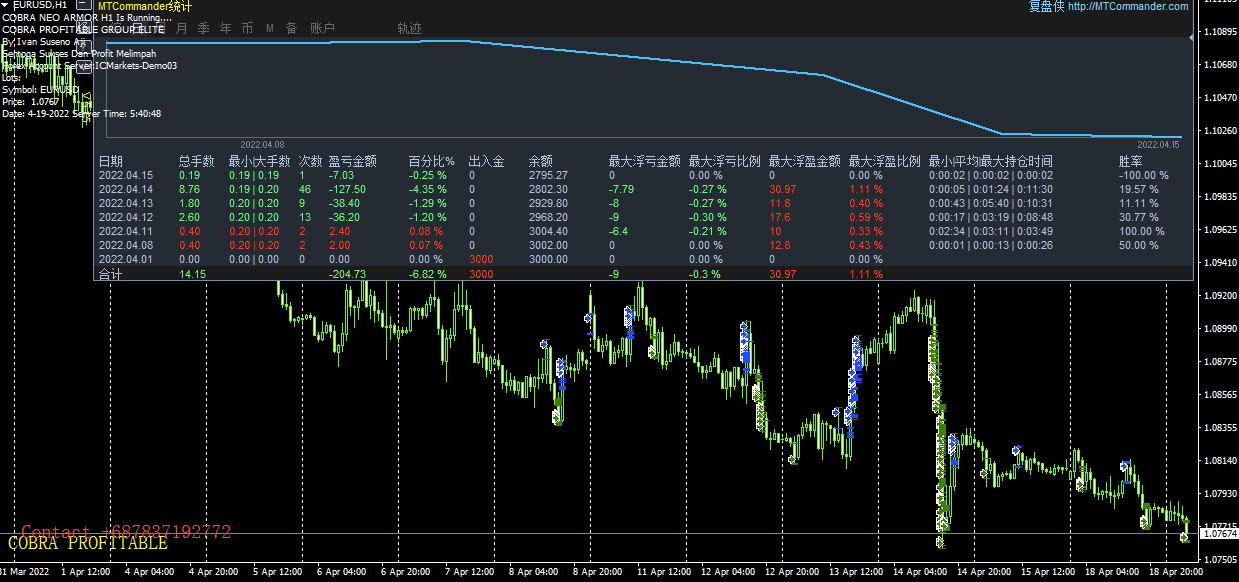
Task: Click the 最大浮盈比例 column header
Action: (x=884, y=161)
